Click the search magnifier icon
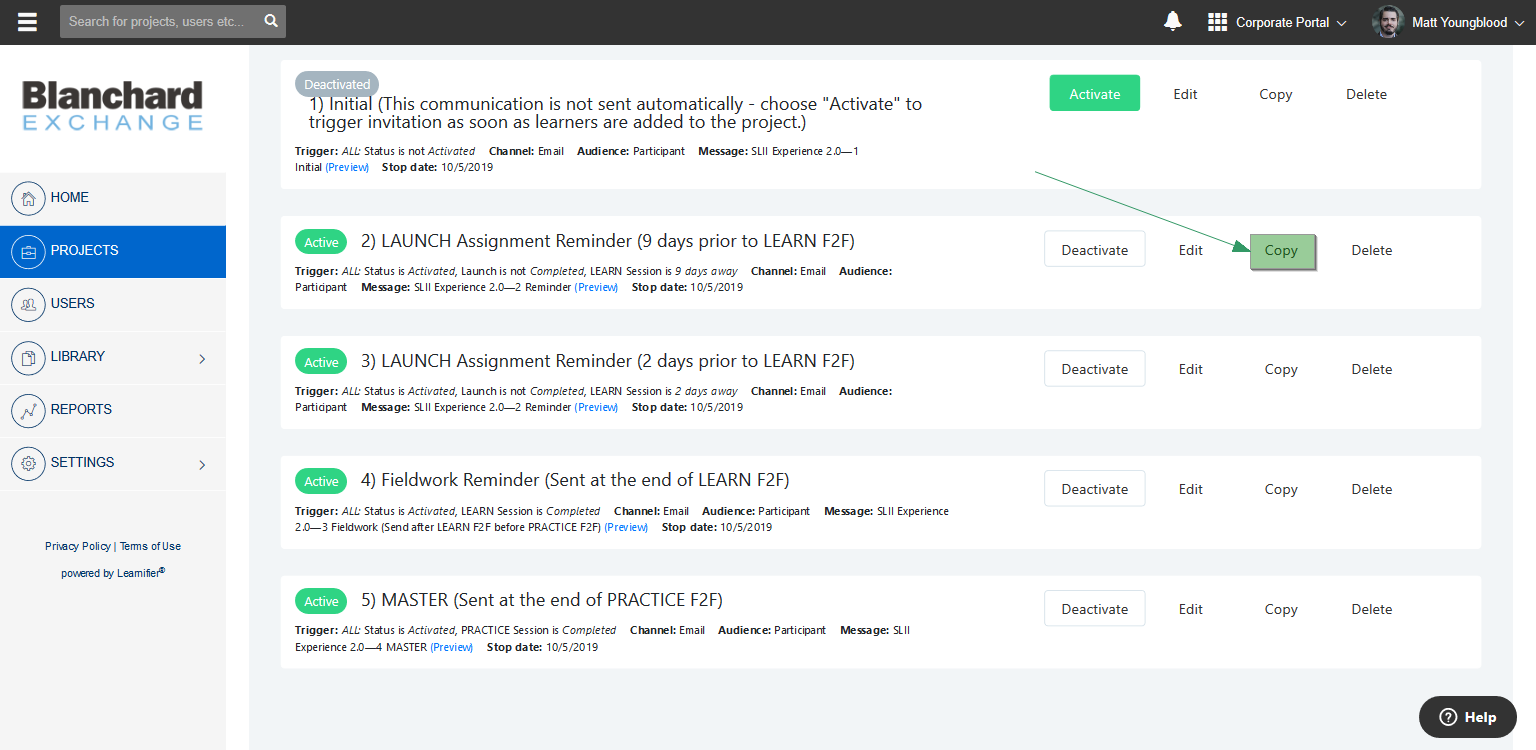1536x750 pixels. [271, 21]
